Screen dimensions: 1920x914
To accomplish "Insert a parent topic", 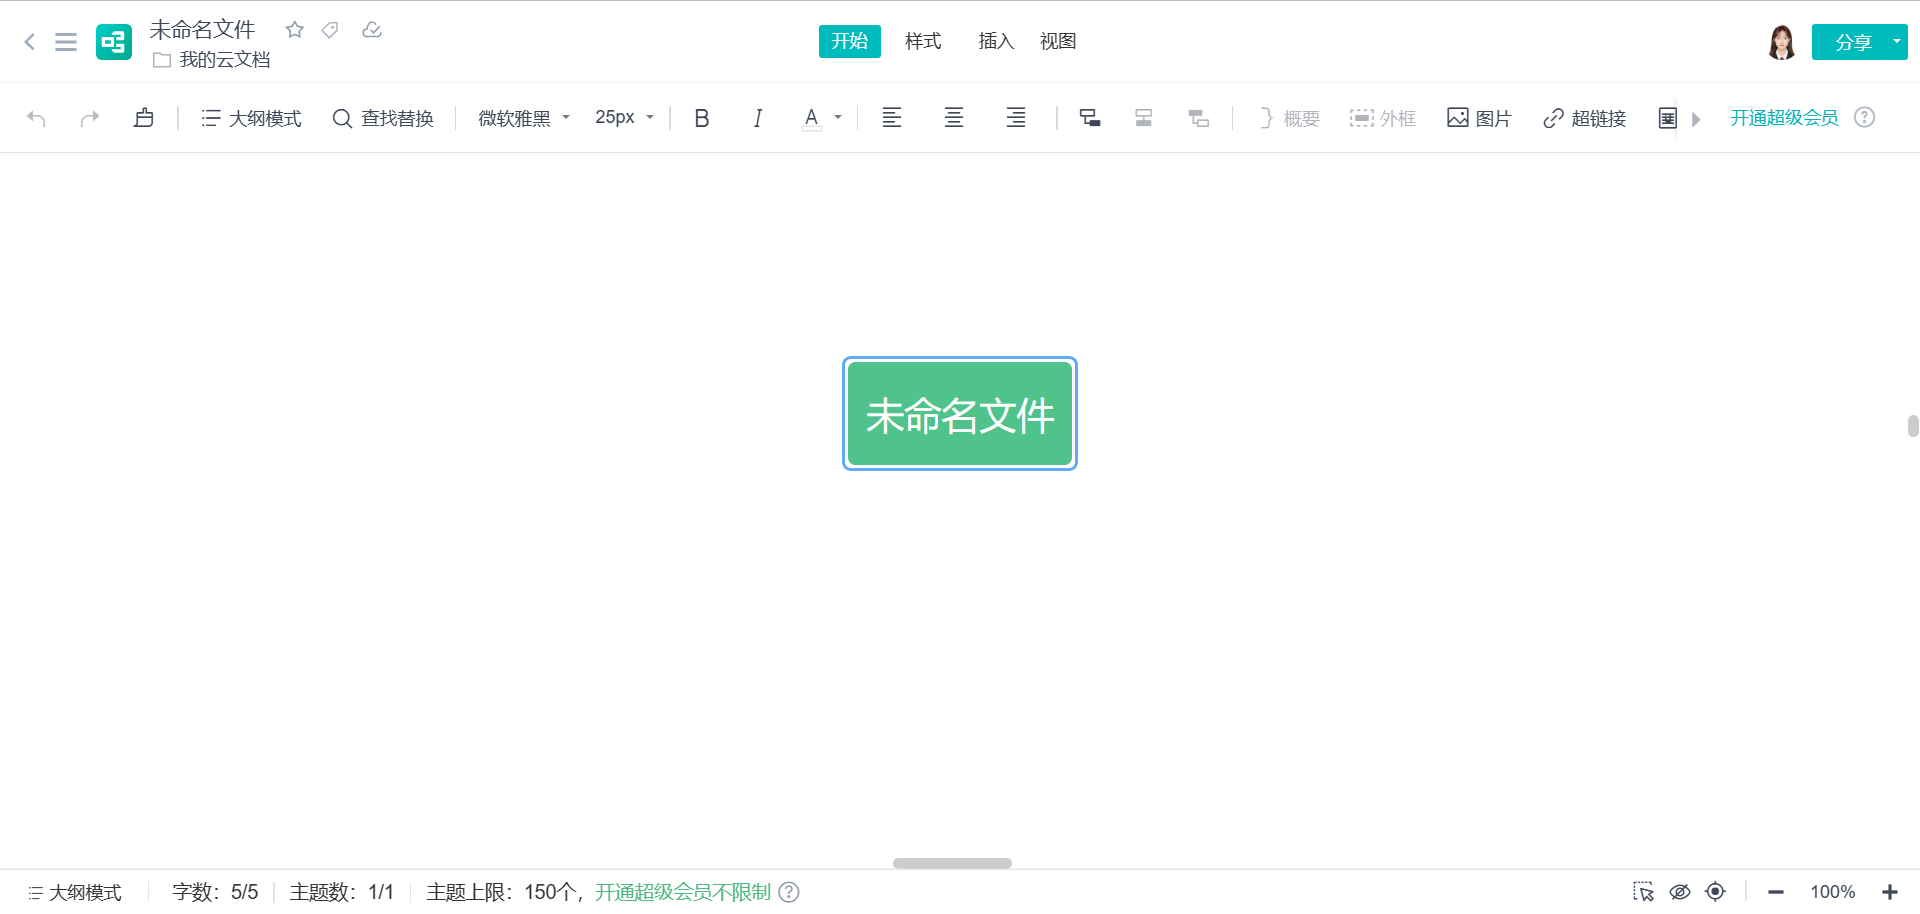I will [x=1198, y=118].
